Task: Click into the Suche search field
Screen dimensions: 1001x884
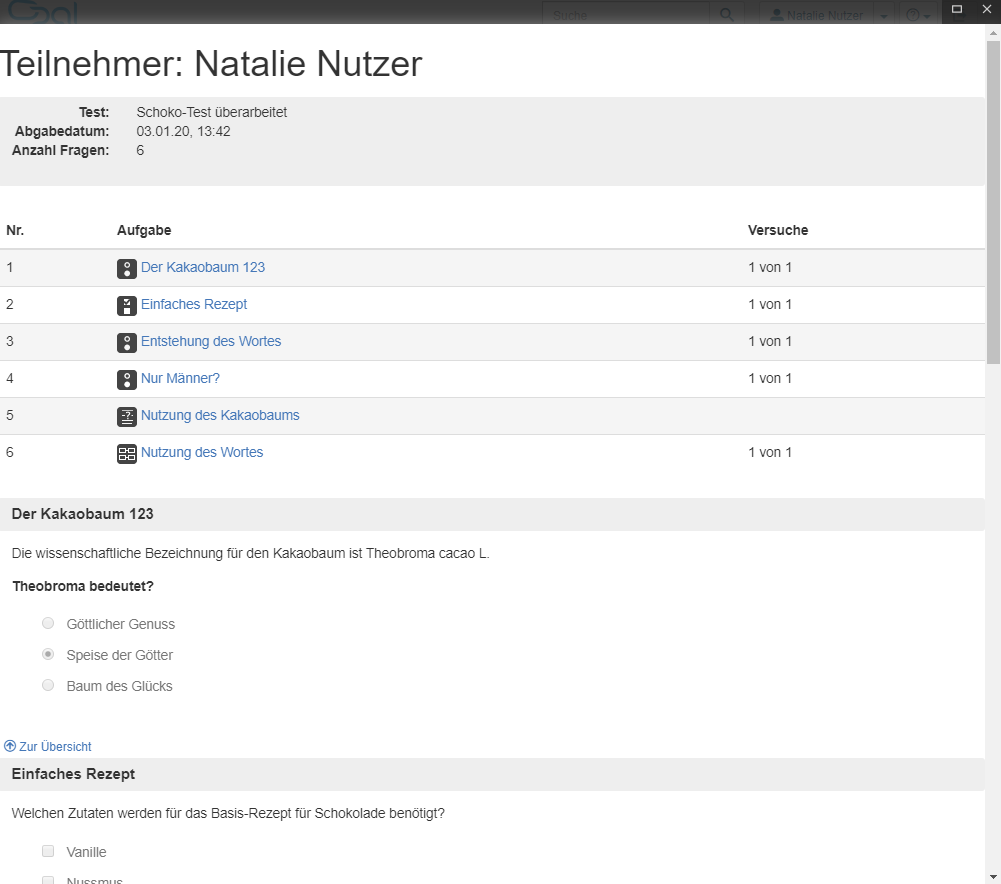Action: pos(625,15)
